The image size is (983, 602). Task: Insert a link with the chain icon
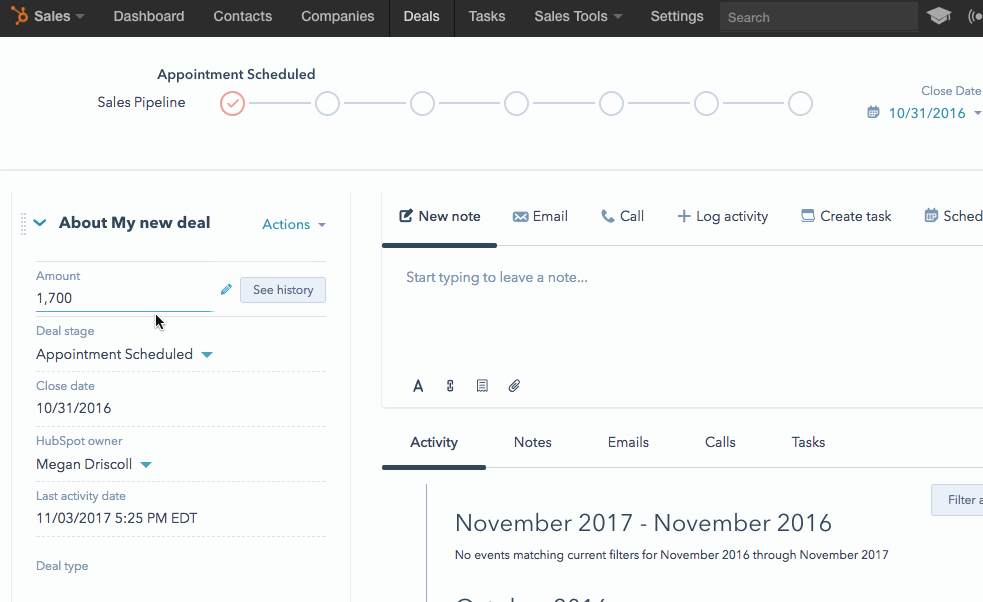[450, 386]
